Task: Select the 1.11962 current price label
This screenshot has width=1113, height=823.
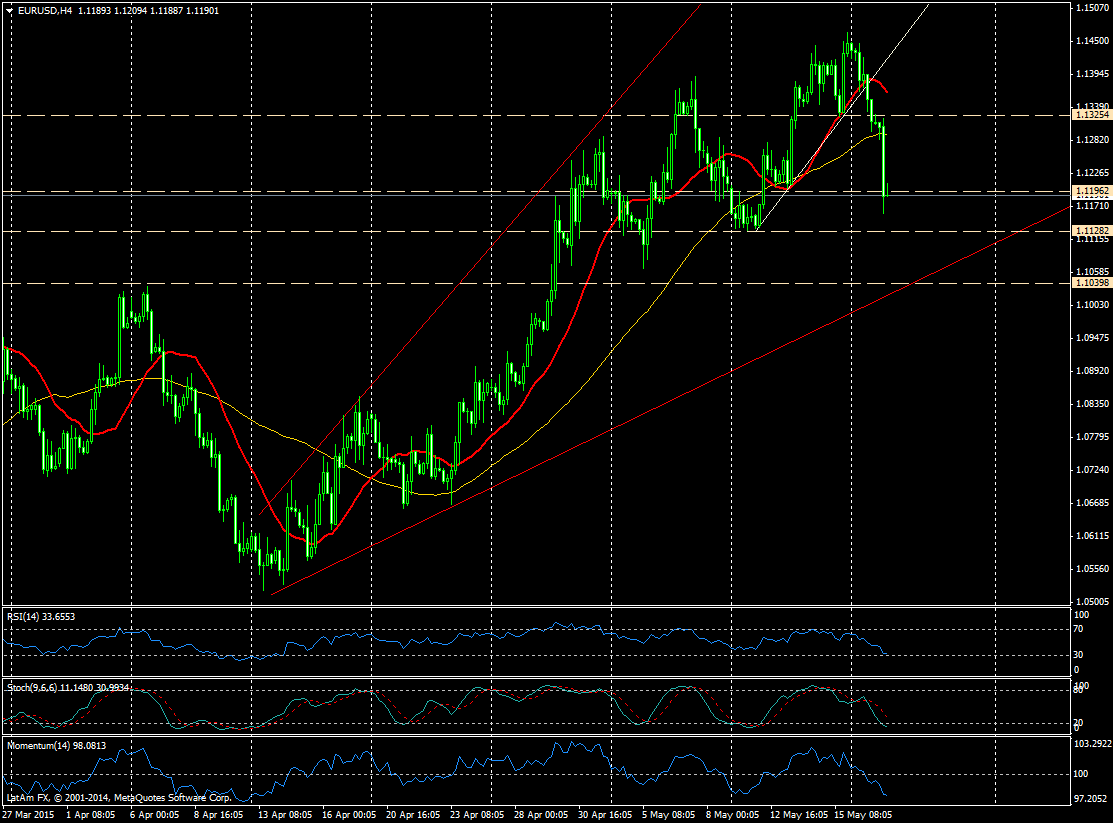Action: 1090,191
